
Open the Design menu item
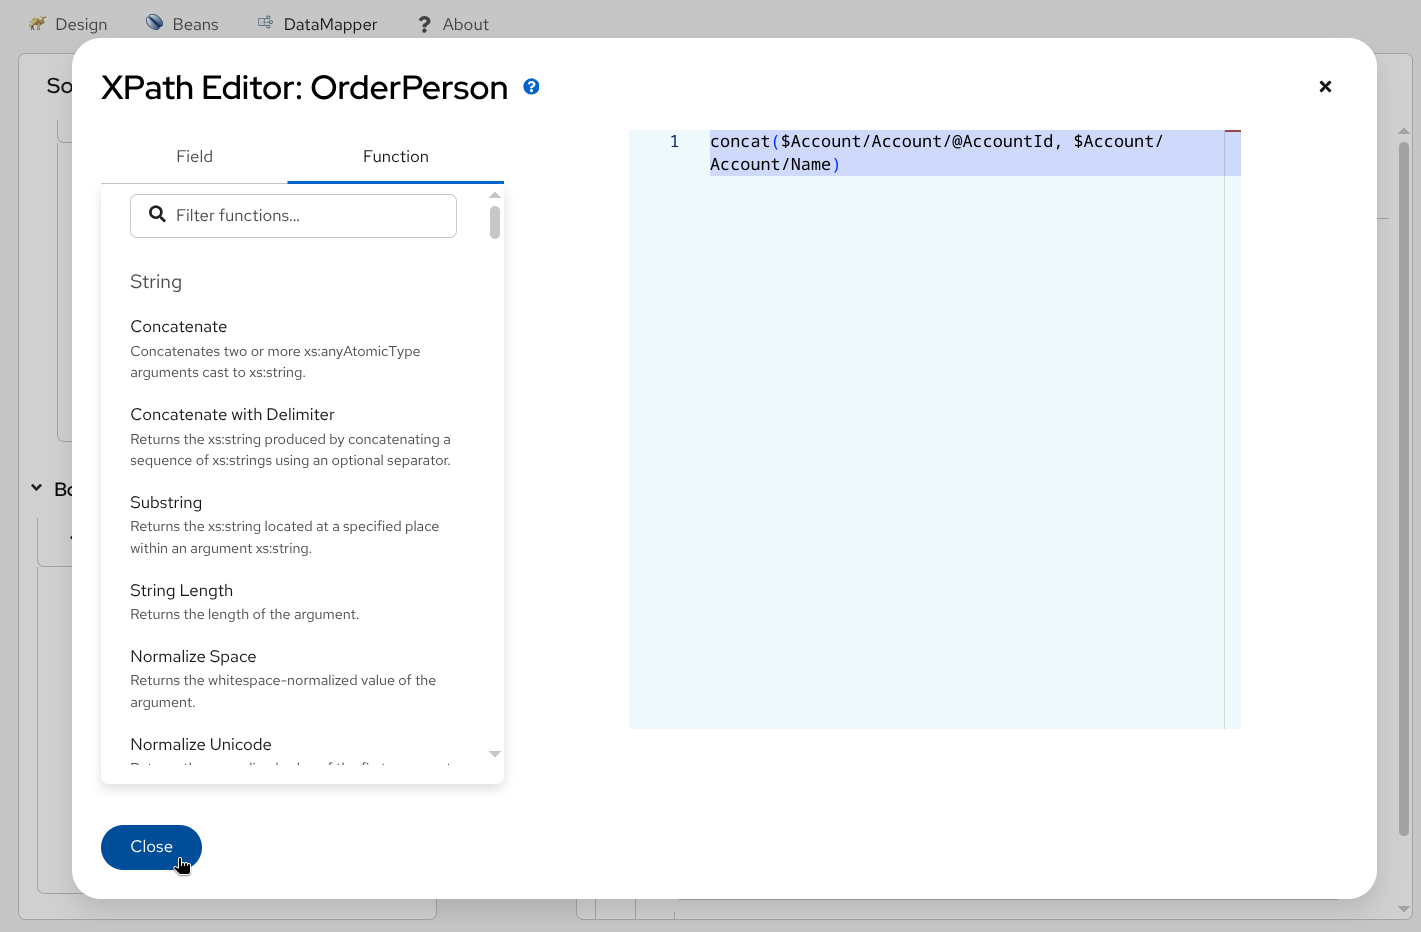tap(80, 23)
